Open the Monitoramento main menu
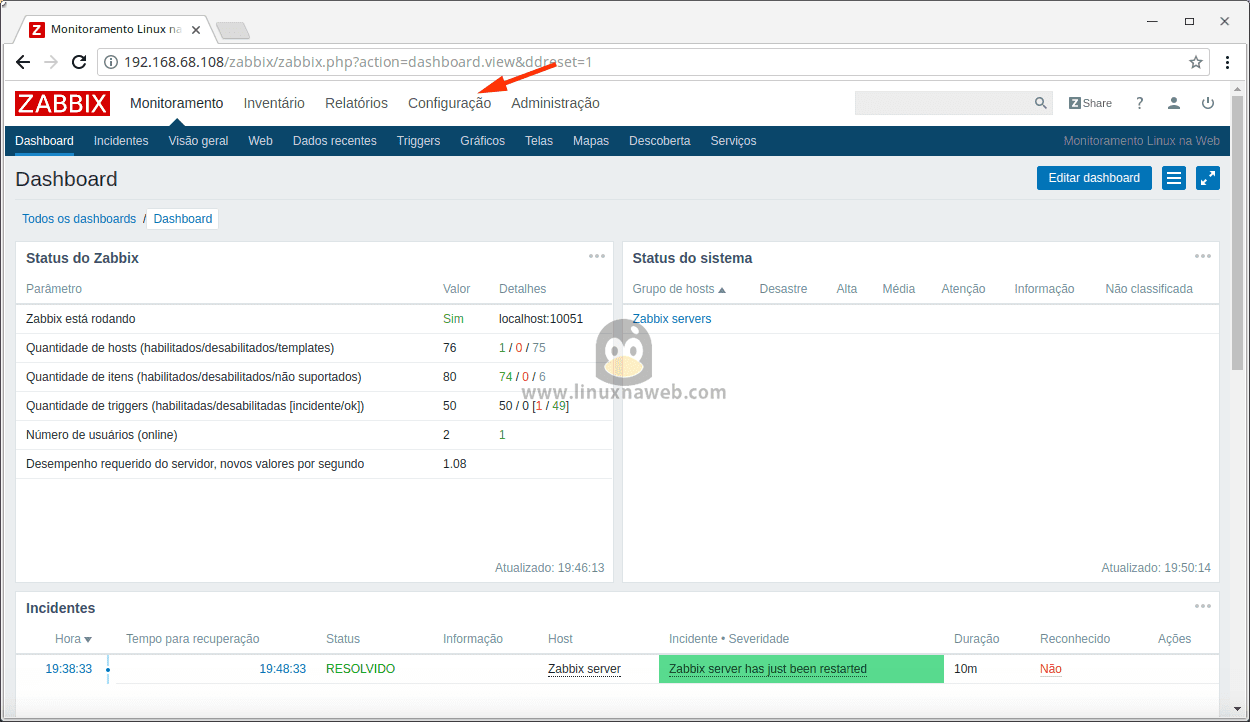 (177, 103)
